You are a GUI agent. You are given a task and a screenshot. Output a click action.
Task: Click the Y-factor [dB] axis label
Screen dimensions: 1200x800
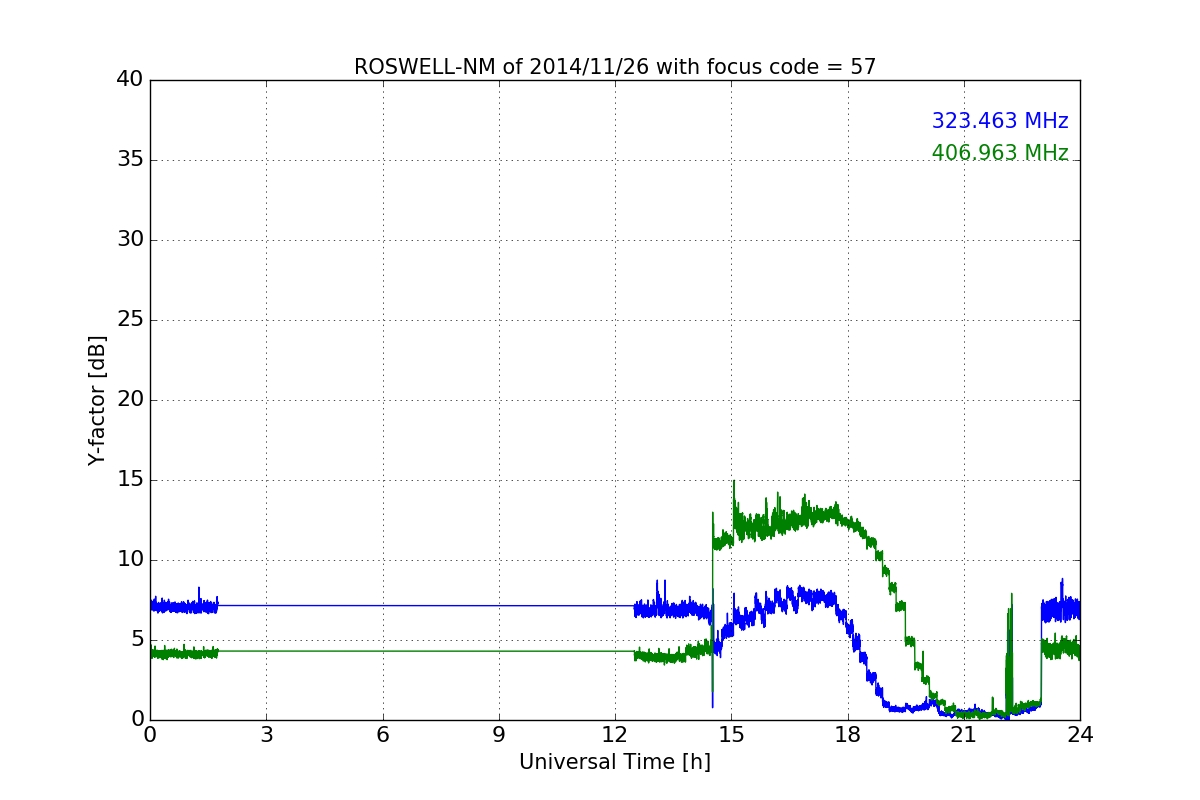coord(96,400)
